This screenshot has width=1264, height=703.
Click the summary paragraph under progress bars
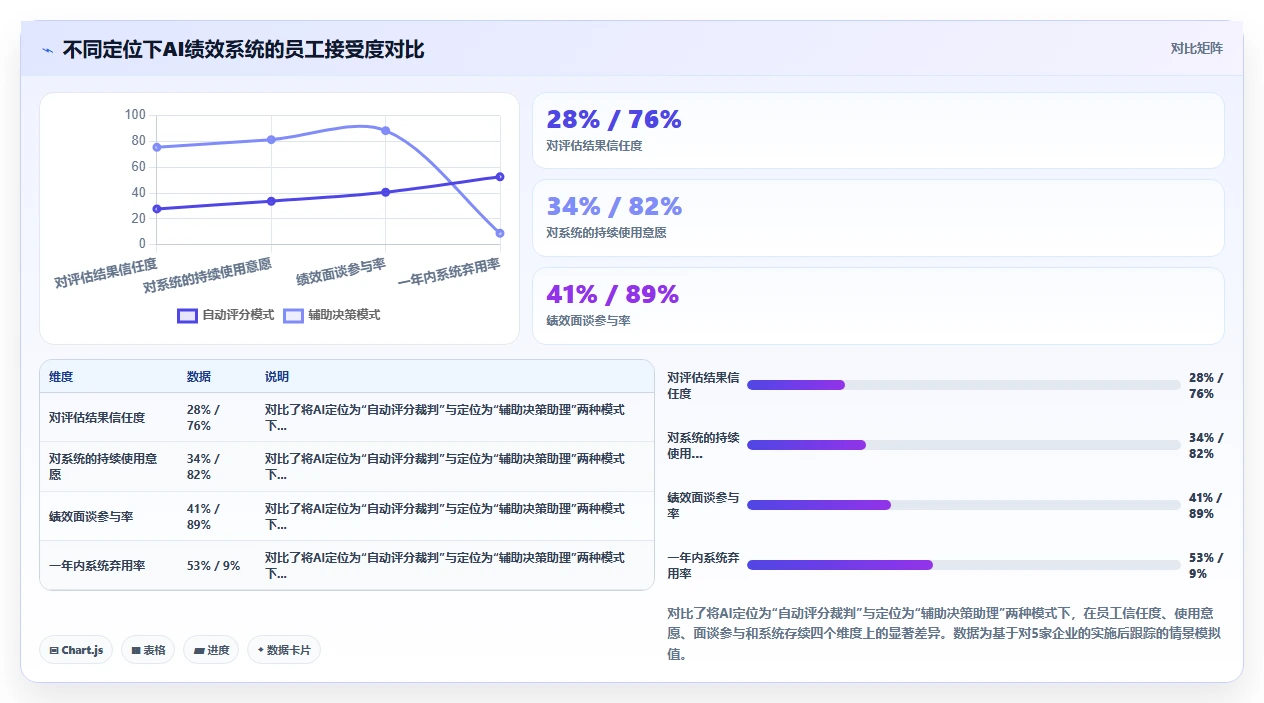point(944,633)
